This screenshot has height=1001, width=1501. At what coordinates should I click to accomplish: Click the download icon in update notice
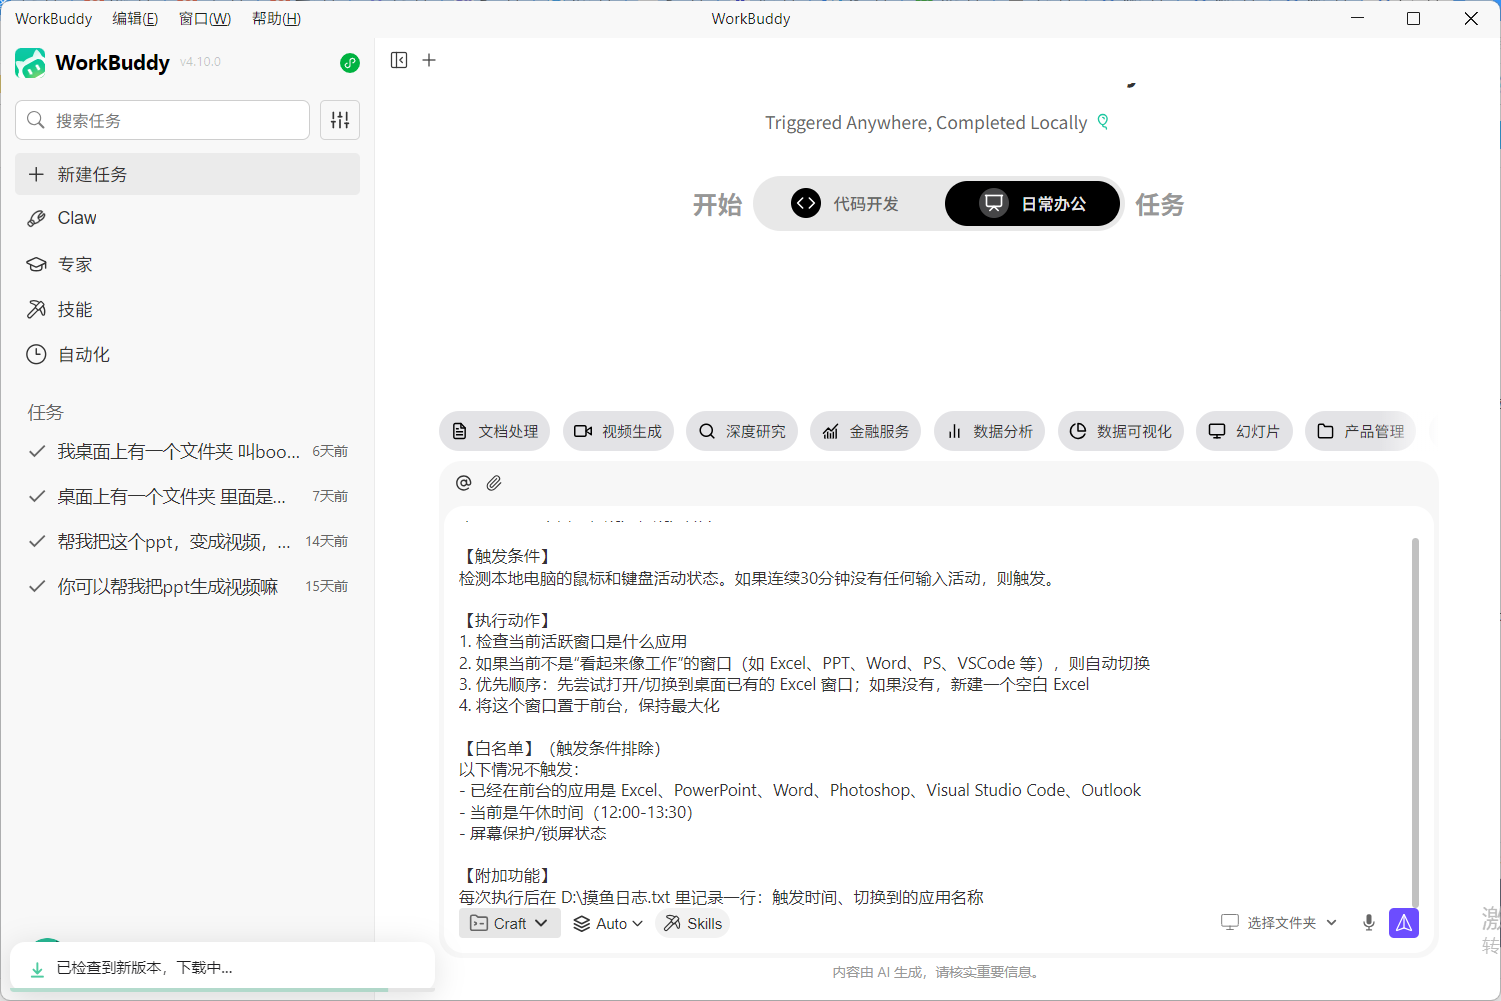(37, 969)
